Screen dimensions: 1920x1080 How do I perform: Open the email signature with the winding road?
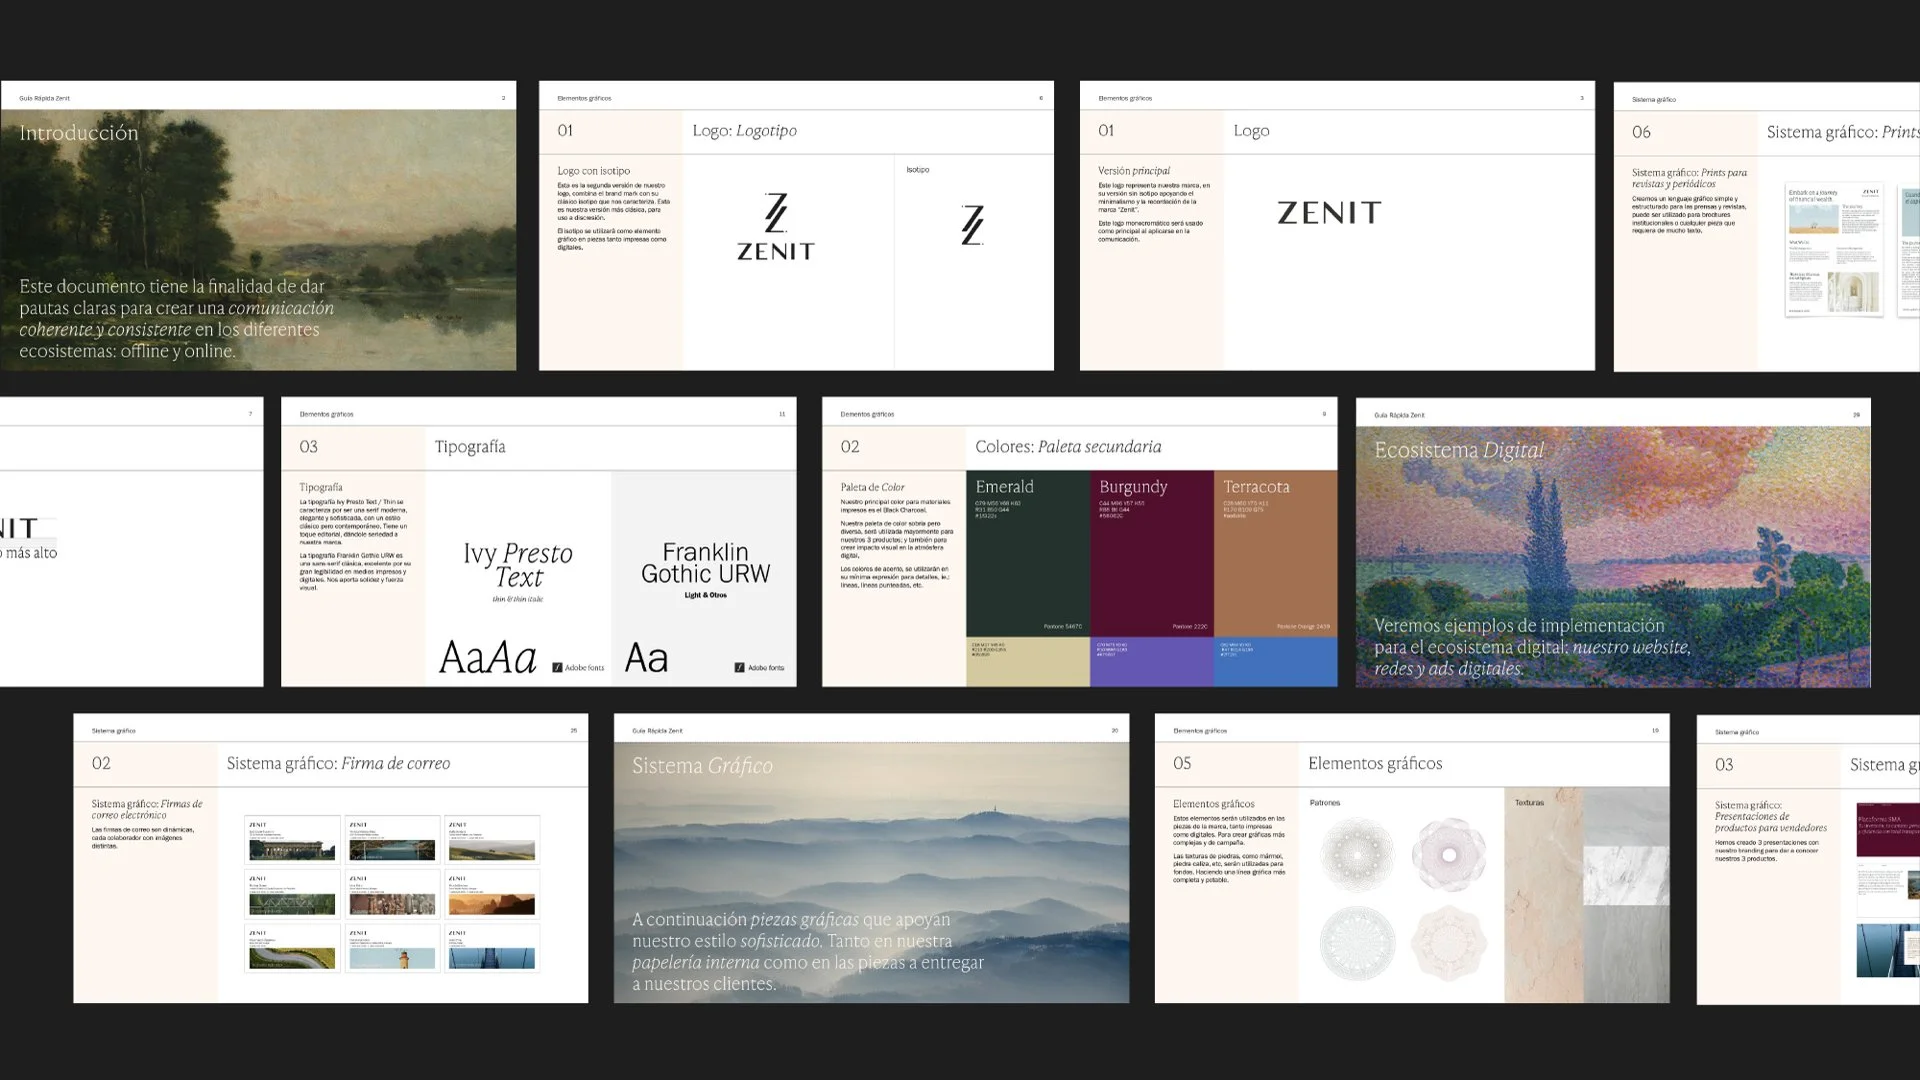pos(292,947)
